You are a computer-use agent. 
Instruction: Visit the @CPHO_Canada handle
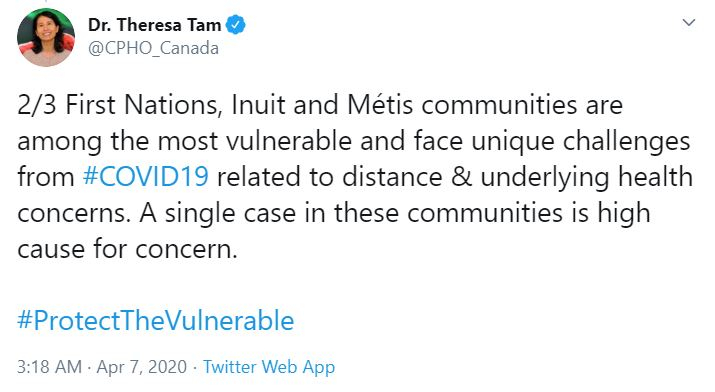tap(153, 48)
